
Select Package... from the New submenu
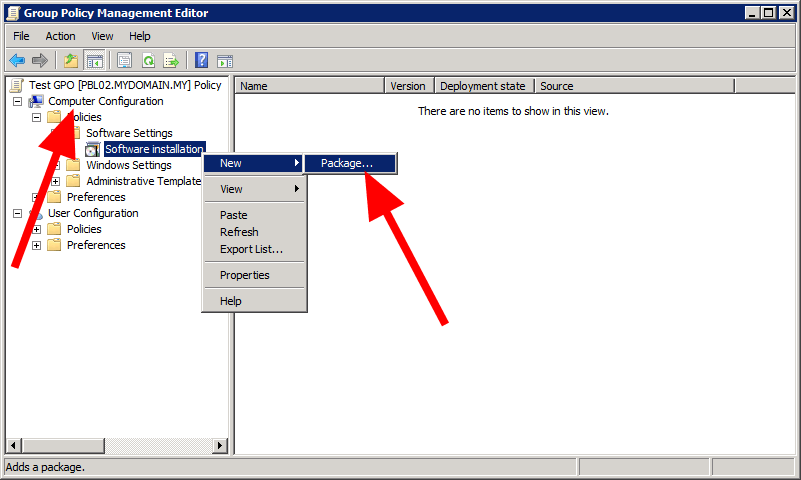click(347, 163)
